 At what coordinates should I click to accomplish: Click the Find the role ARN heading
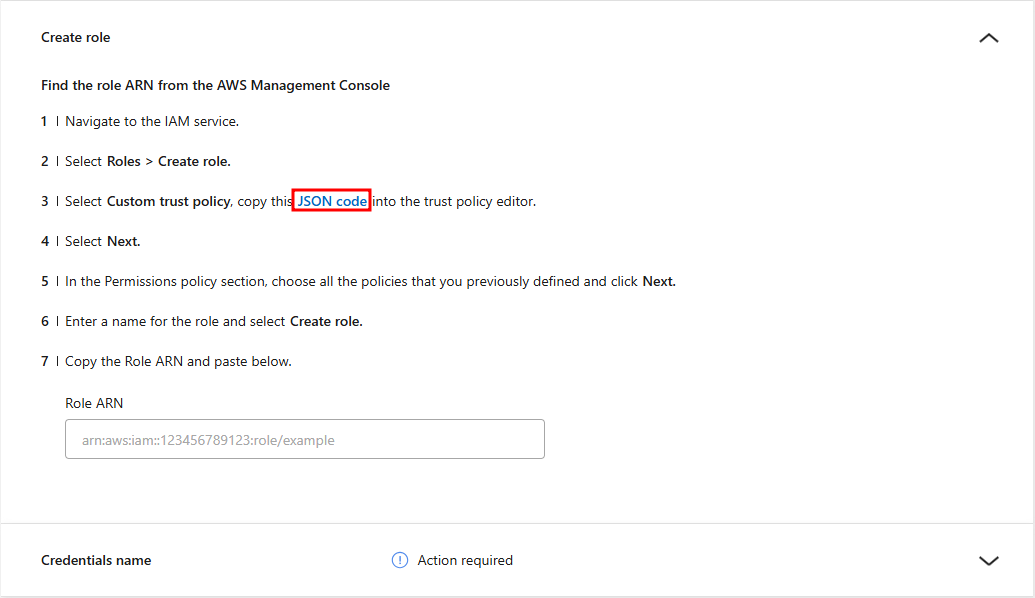(x=215, y=85)
